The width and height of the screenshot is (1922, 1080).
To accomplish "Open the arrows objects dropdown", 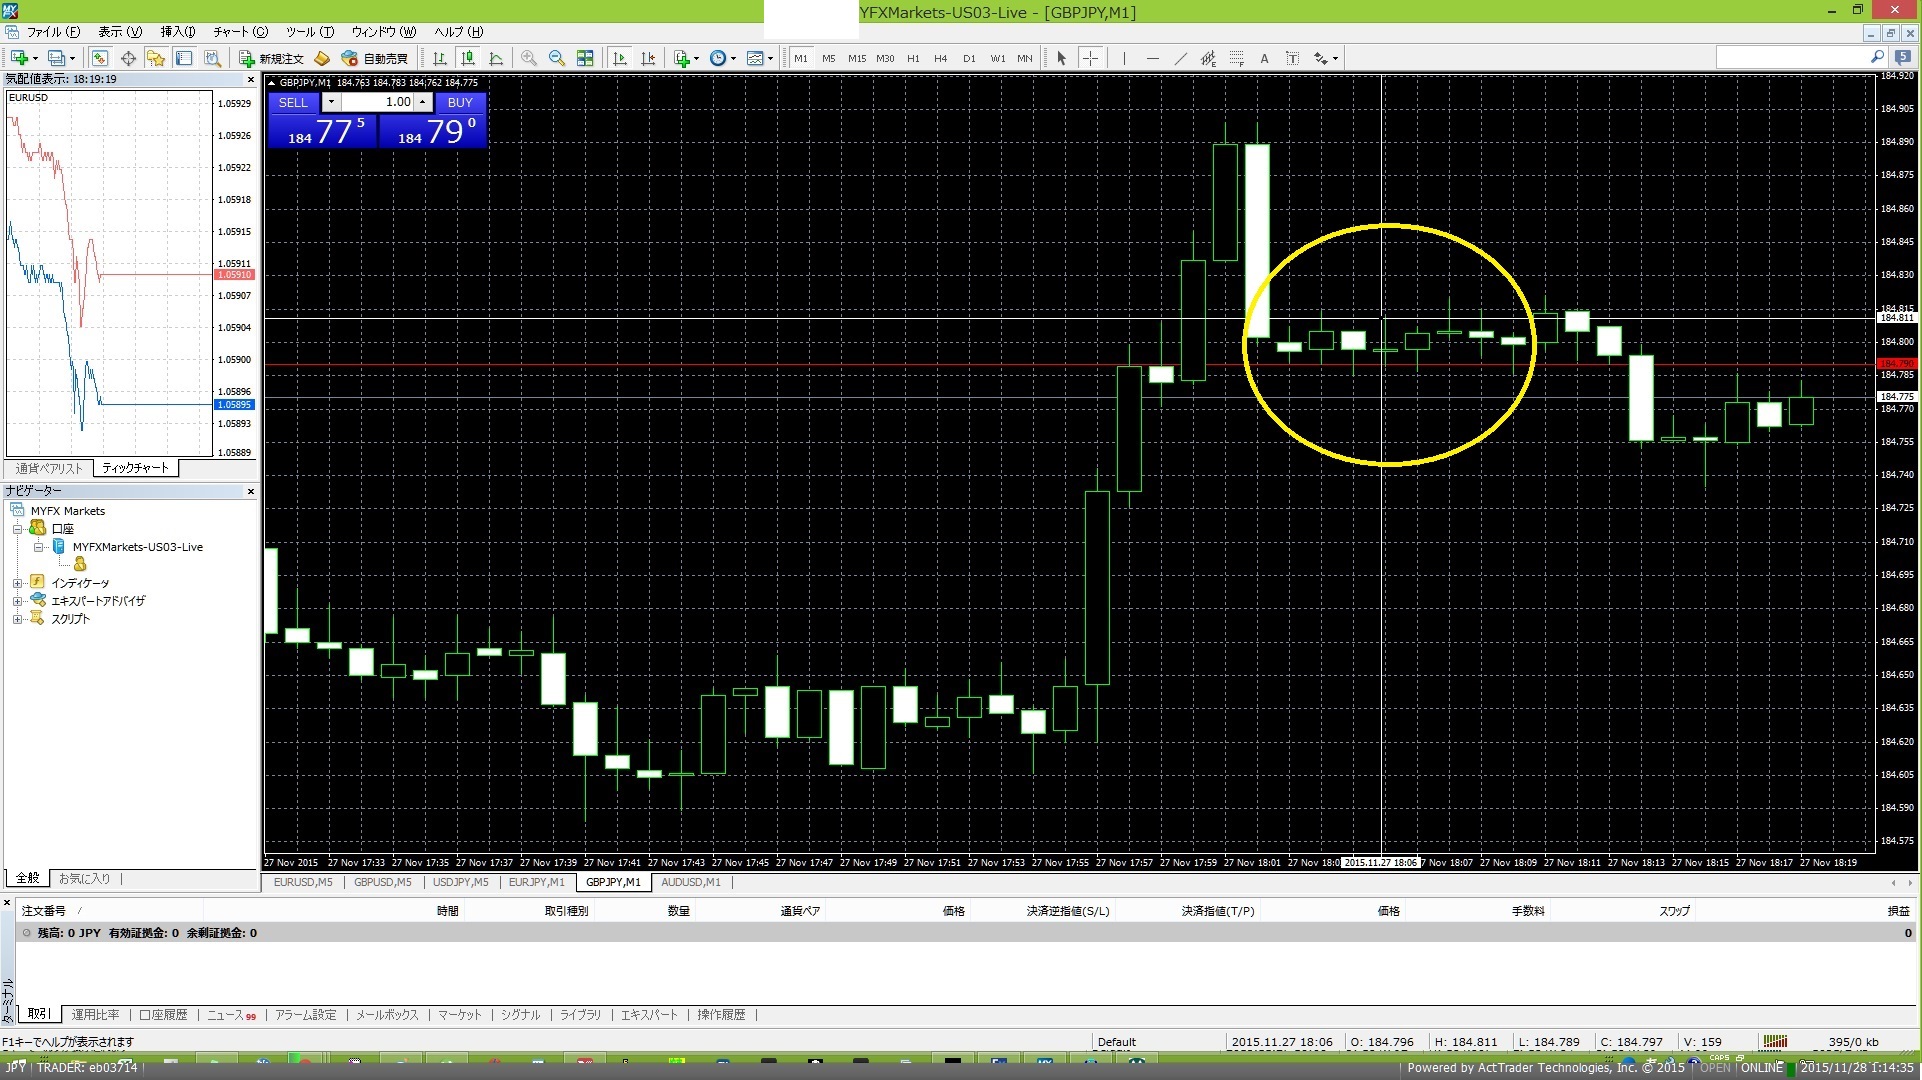I will point(1326,58).
